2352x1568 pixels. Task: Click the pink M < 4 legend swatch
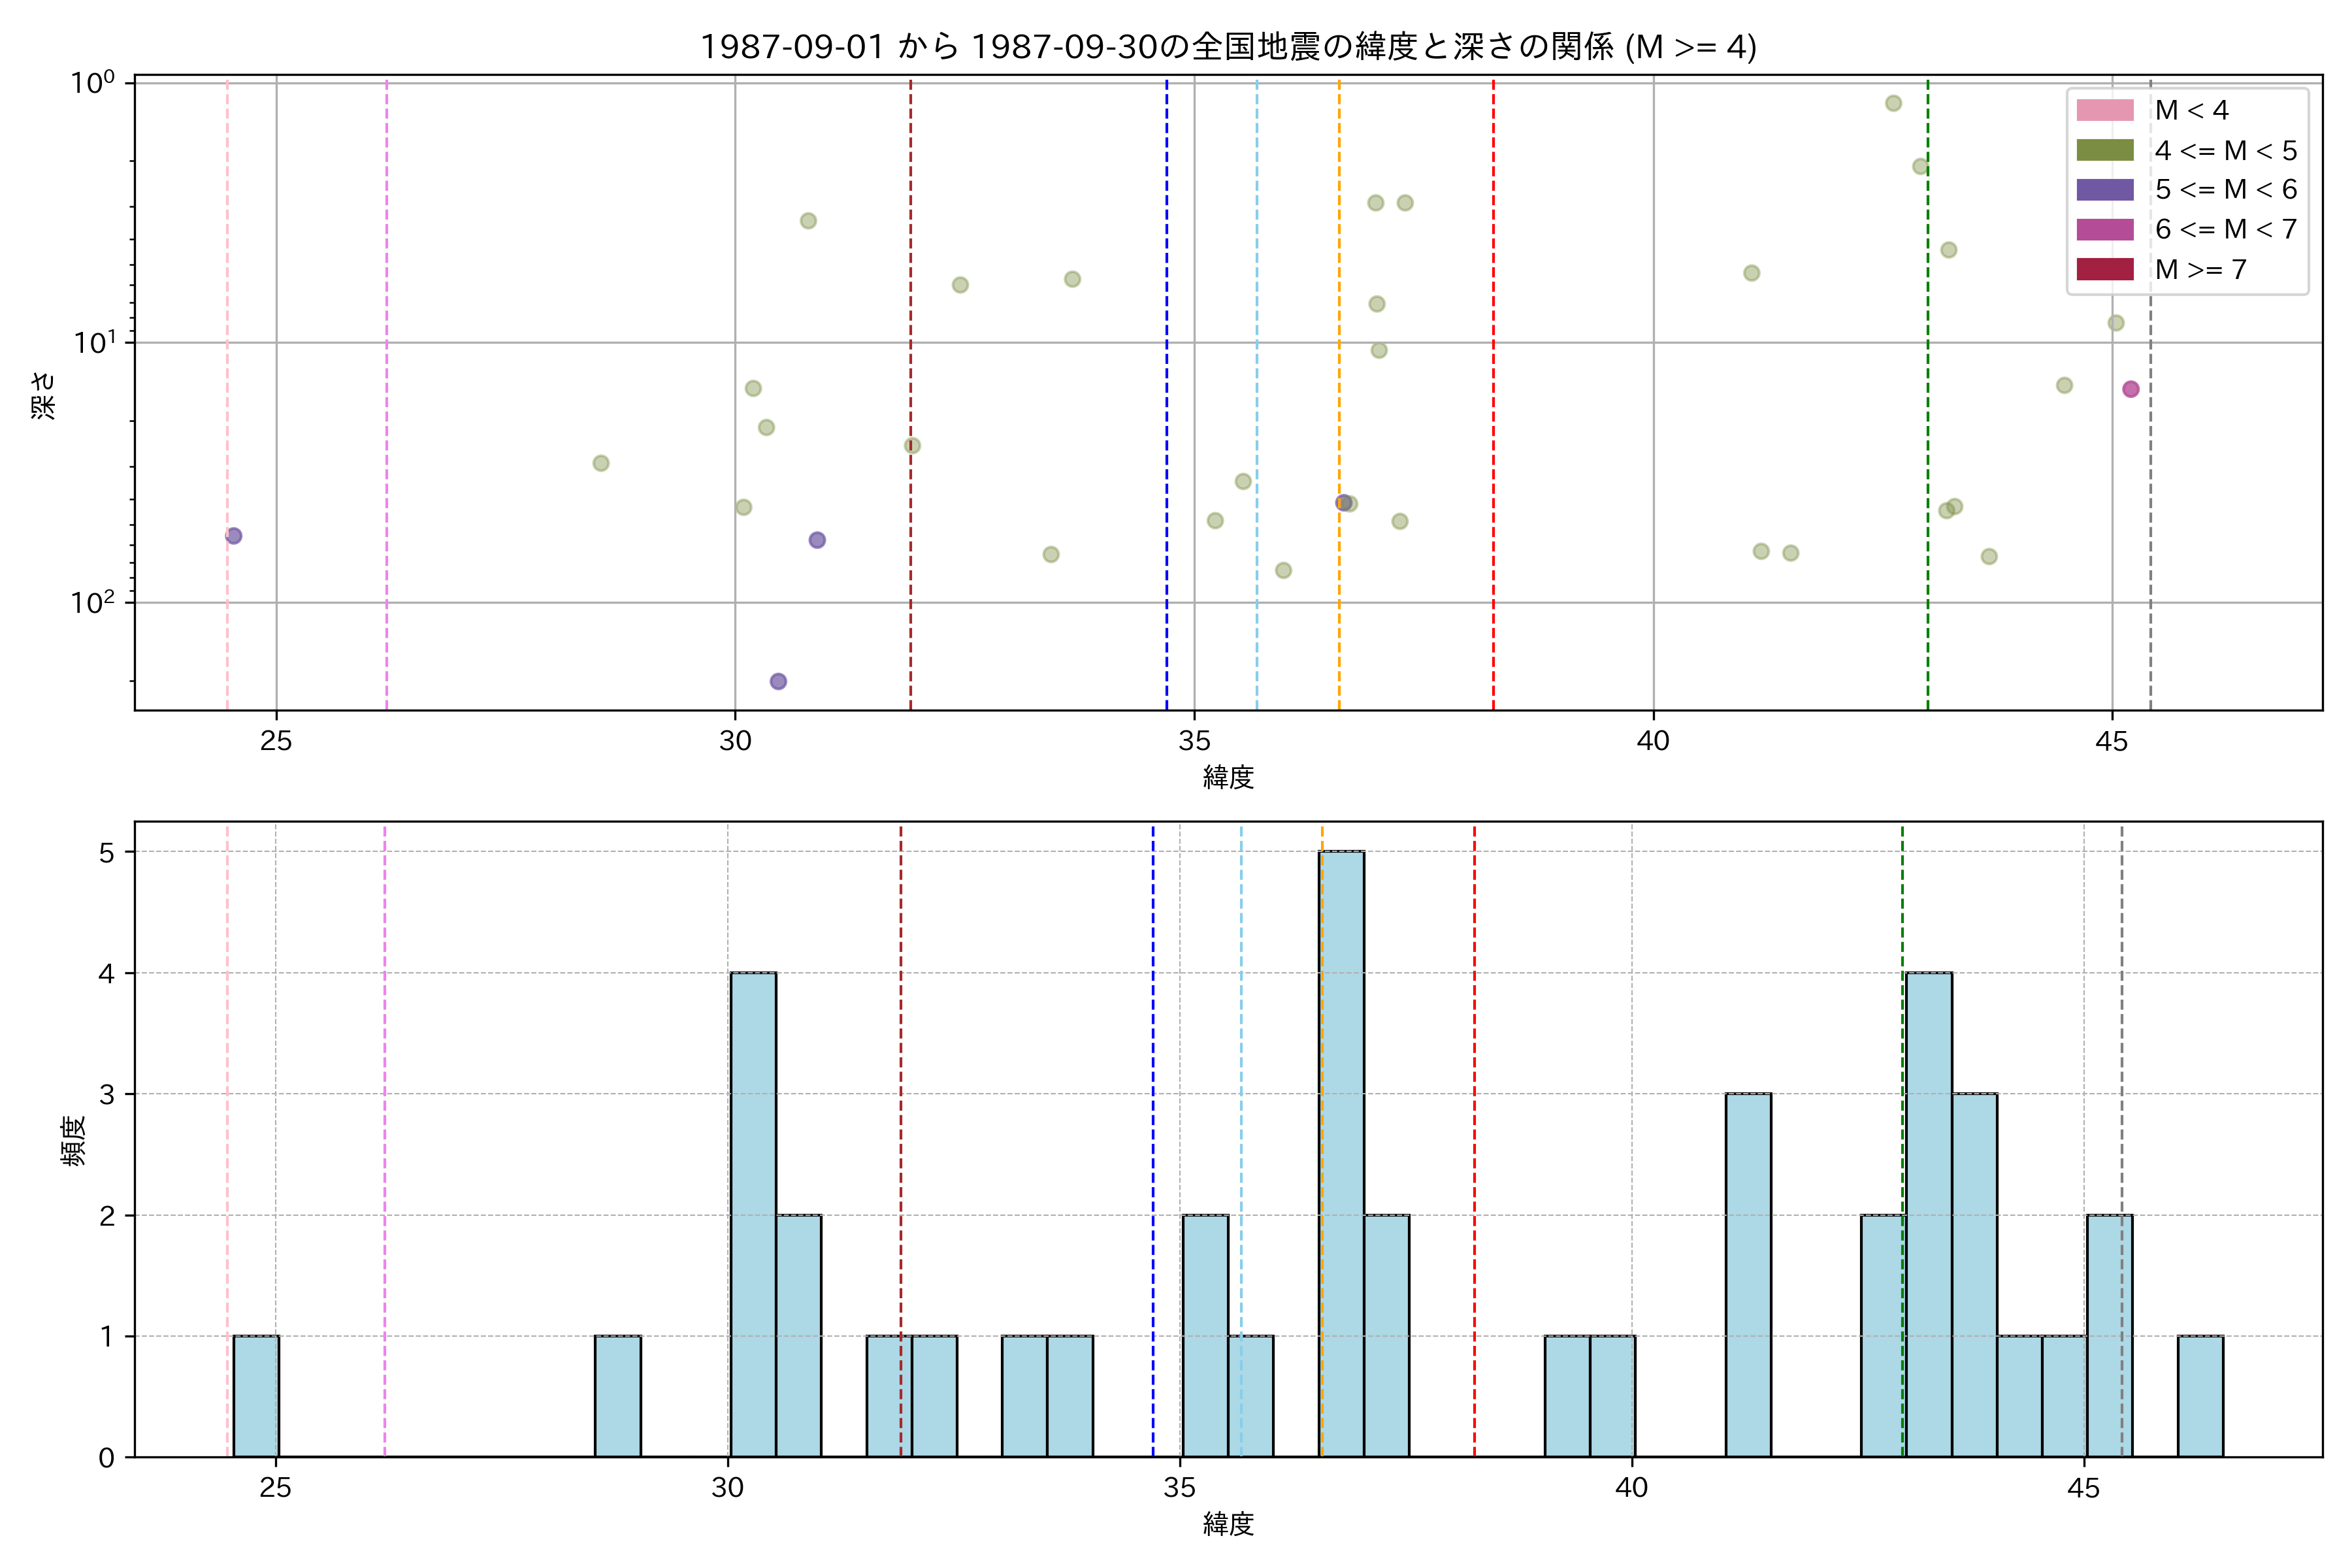pos(2104,110)
